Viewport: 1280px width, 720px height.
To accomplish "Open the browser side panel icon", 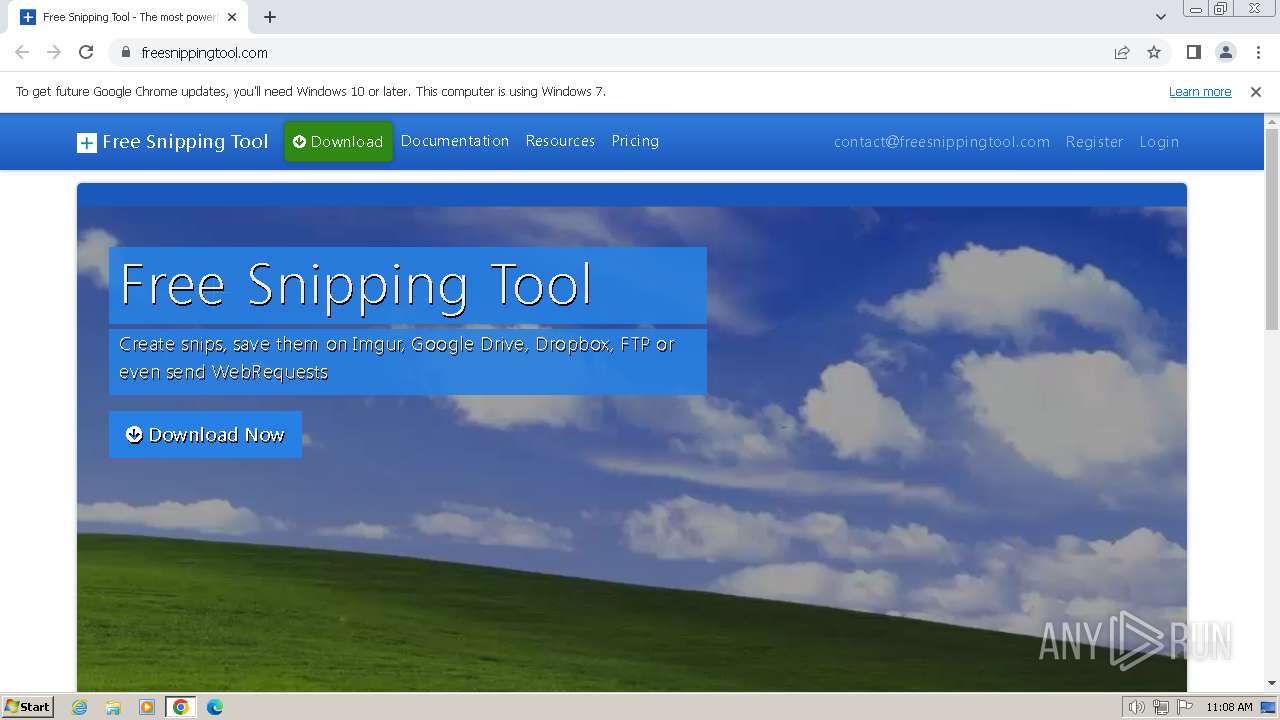I will coord(1193,52).
